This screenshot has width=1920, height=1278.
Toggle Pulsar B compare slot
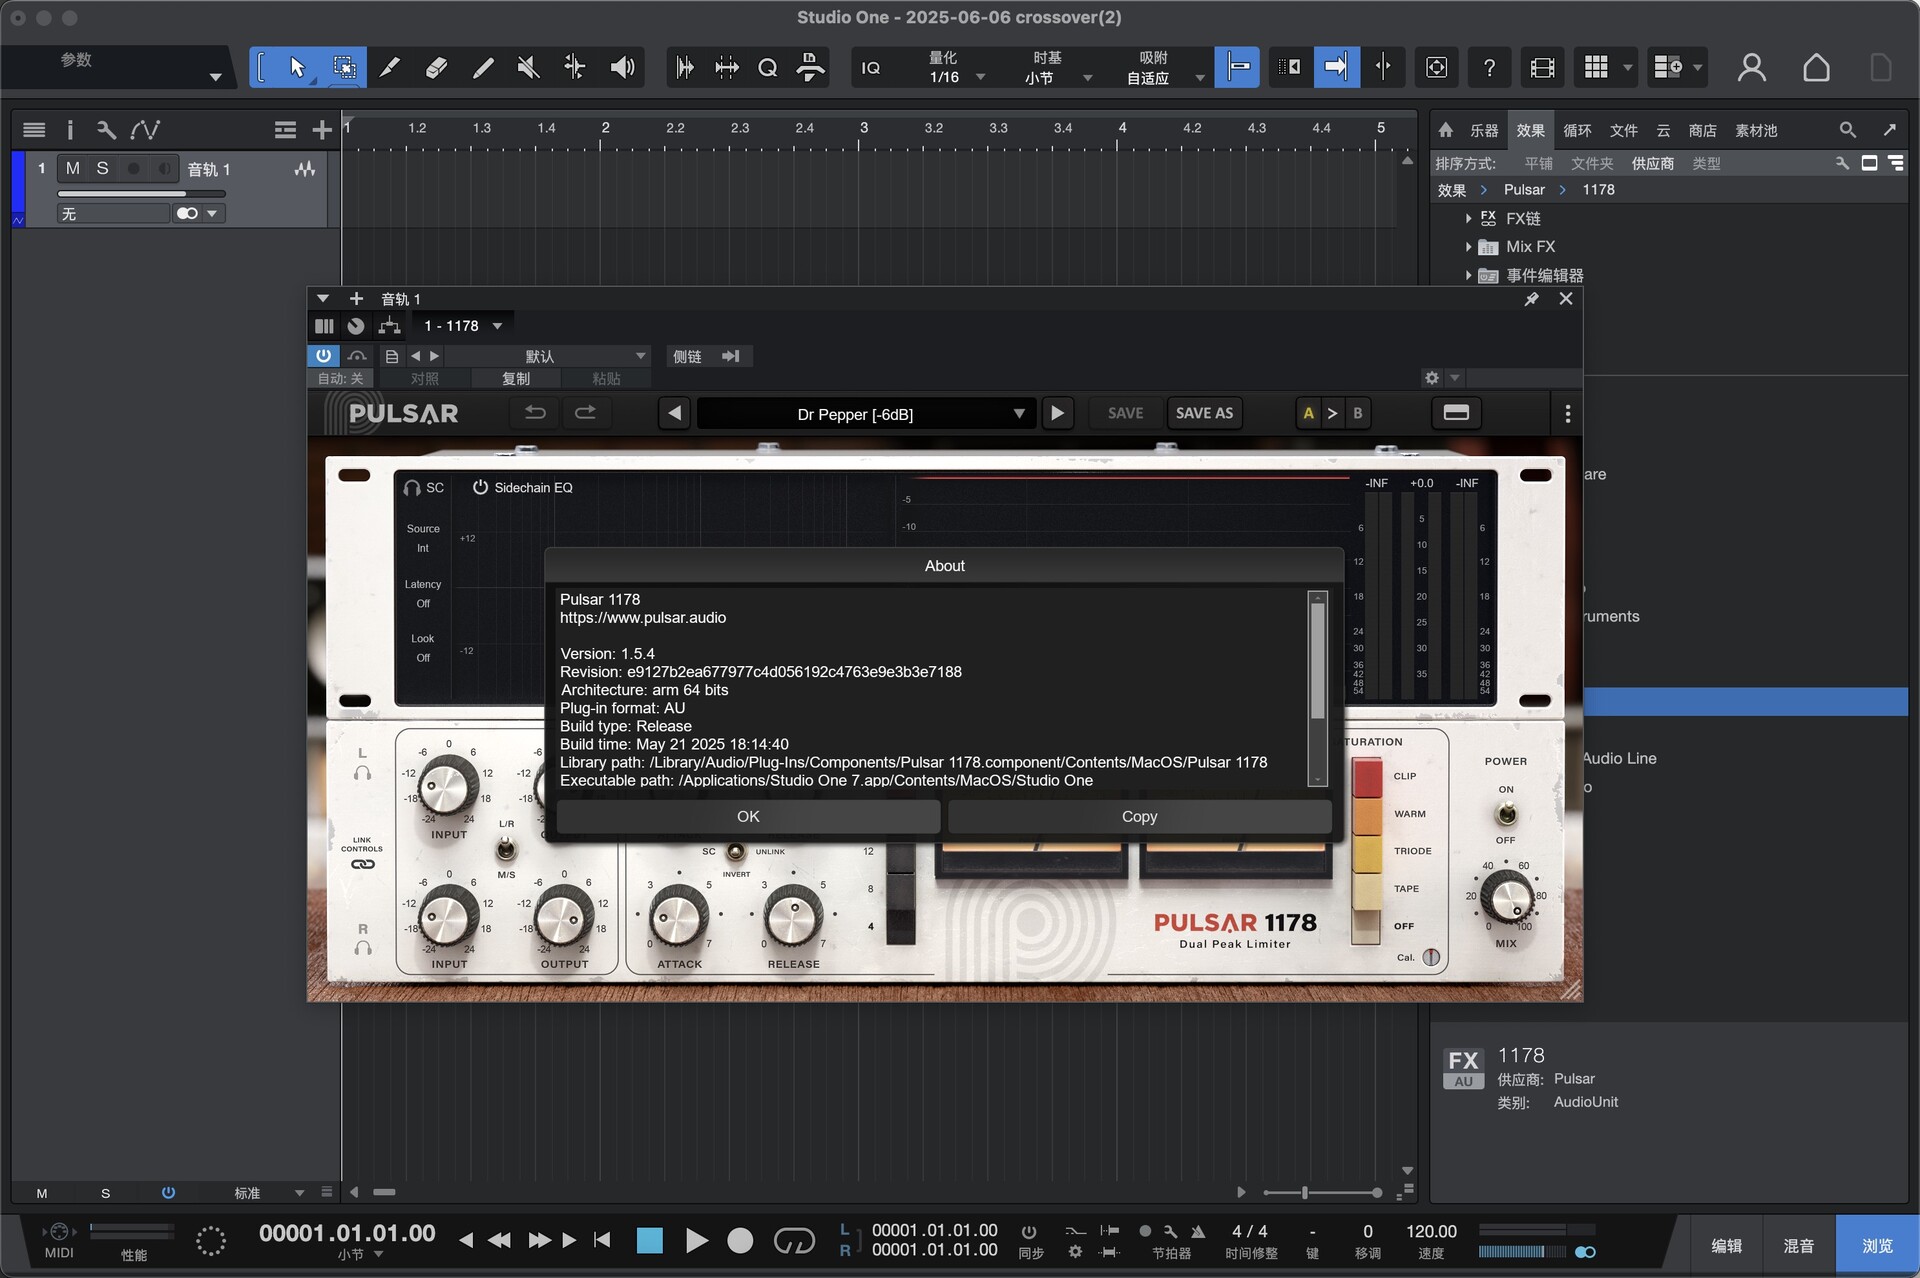[x=1357, y=413]
